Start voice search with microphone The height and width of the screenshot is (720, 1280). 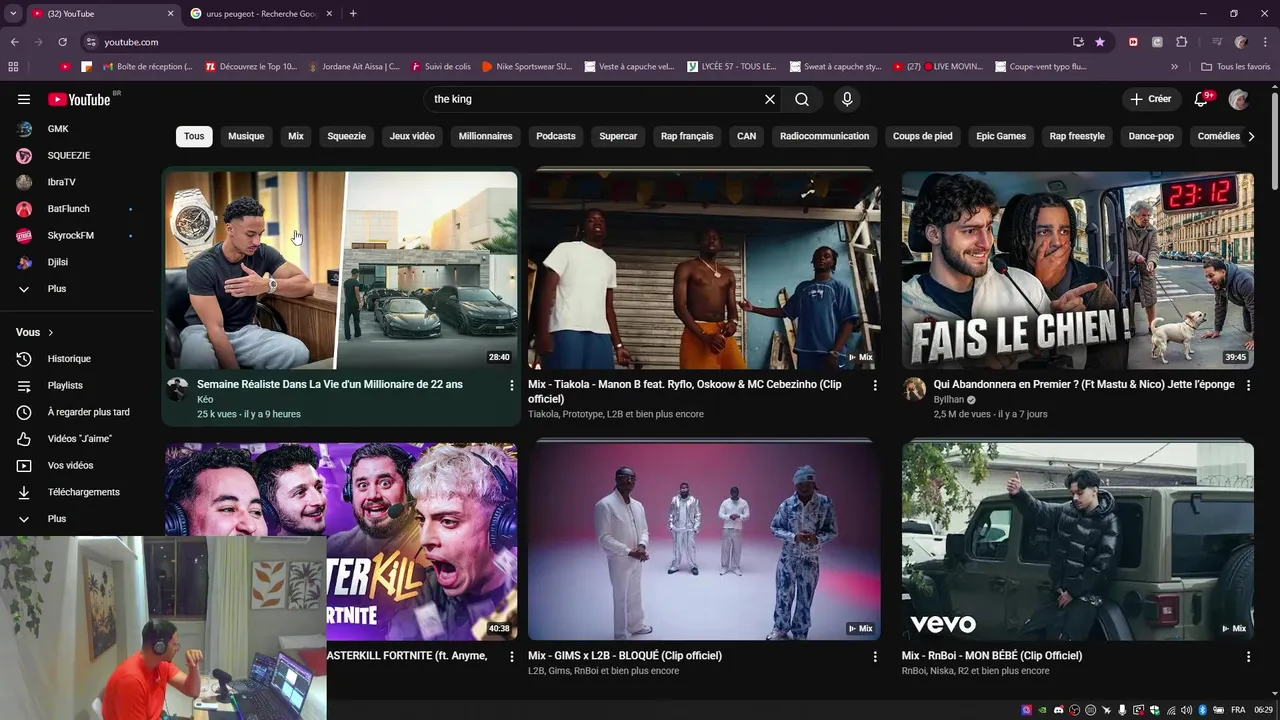click(x=847, y=99)
